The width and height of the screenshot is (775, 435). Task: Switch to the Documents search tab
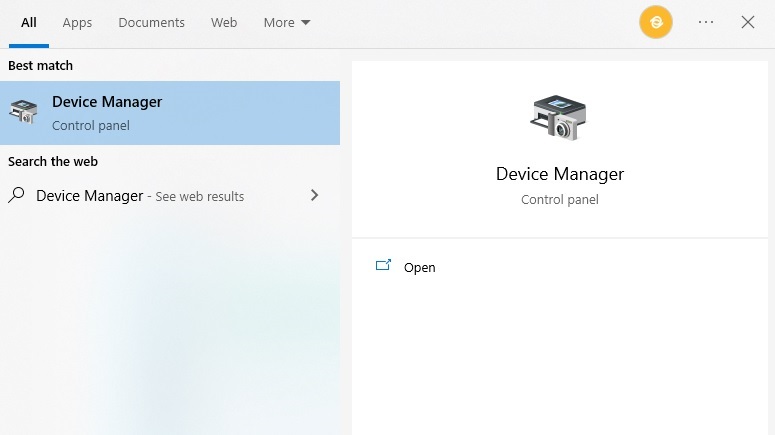pos(151,23)
